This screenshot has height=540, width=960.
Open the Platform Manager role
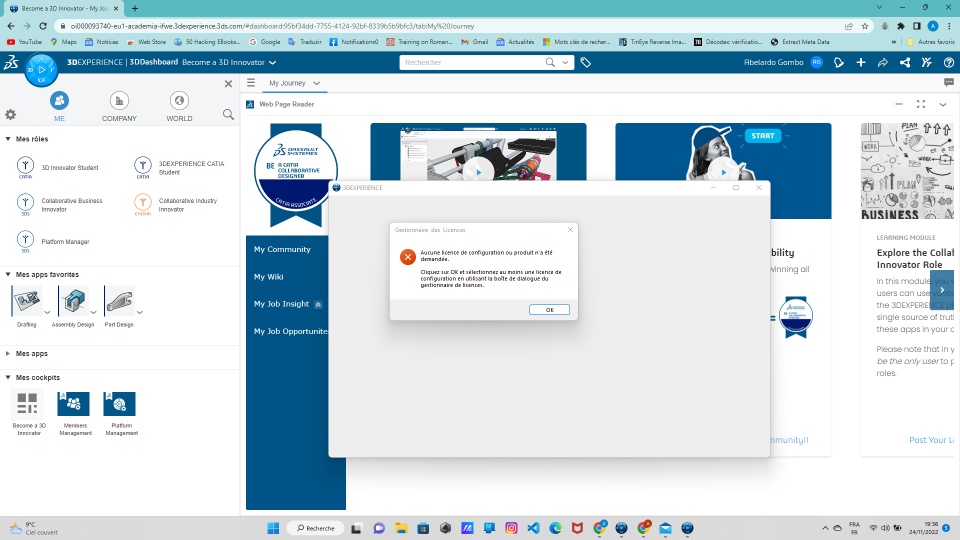point(53,241)
